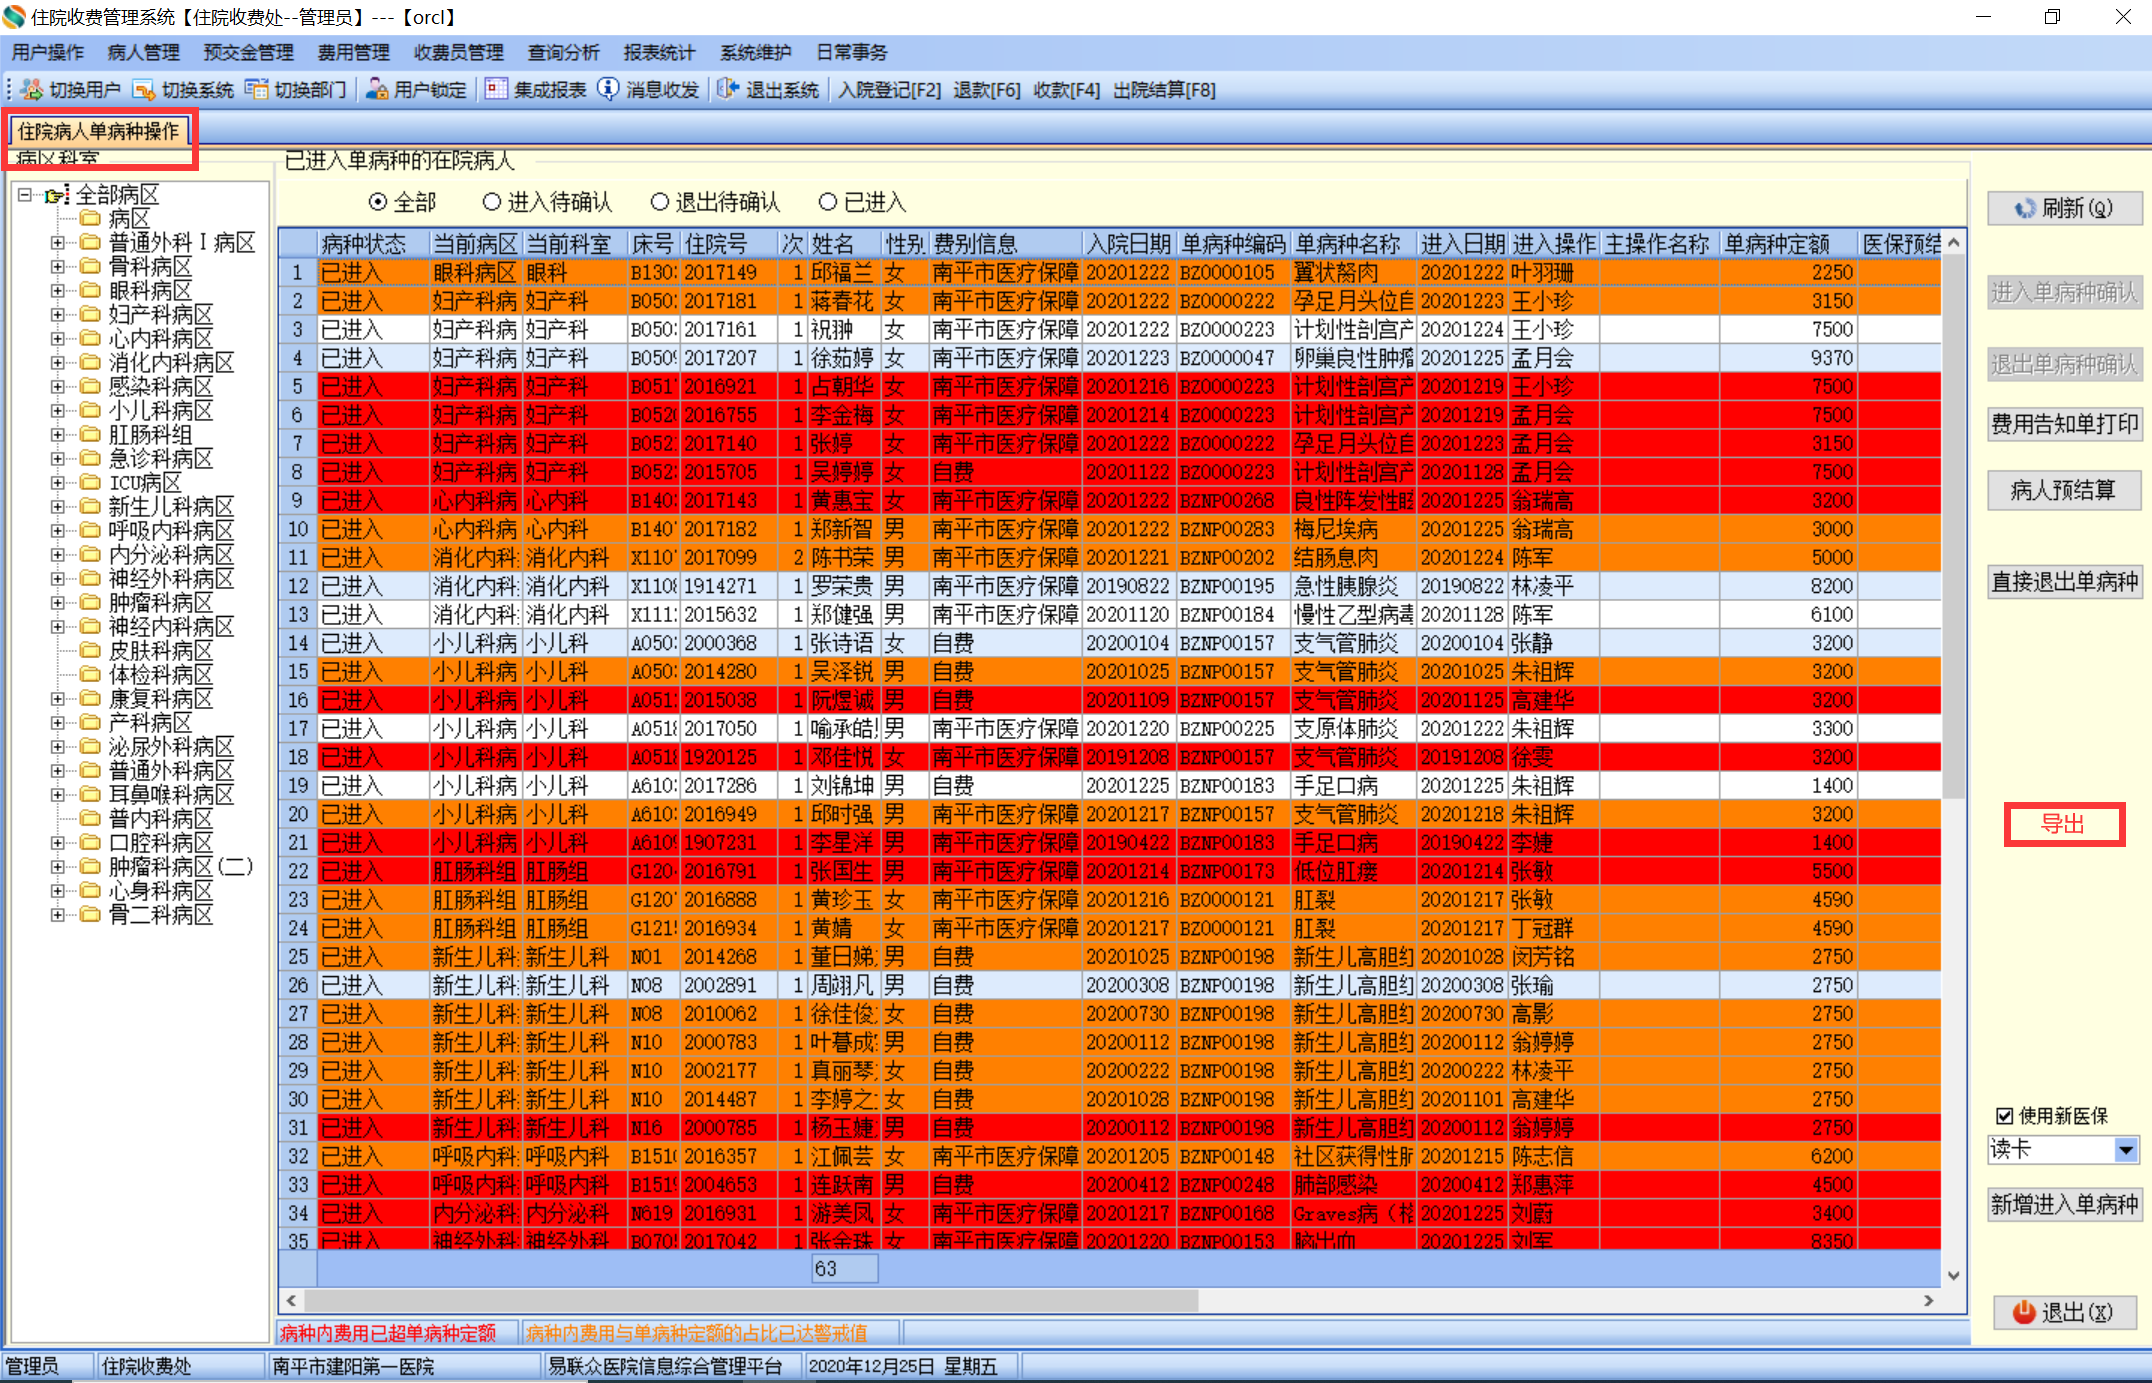Open the 读卡 dropdown arrow
2152x1383 pixels.
[2127, 1150]
